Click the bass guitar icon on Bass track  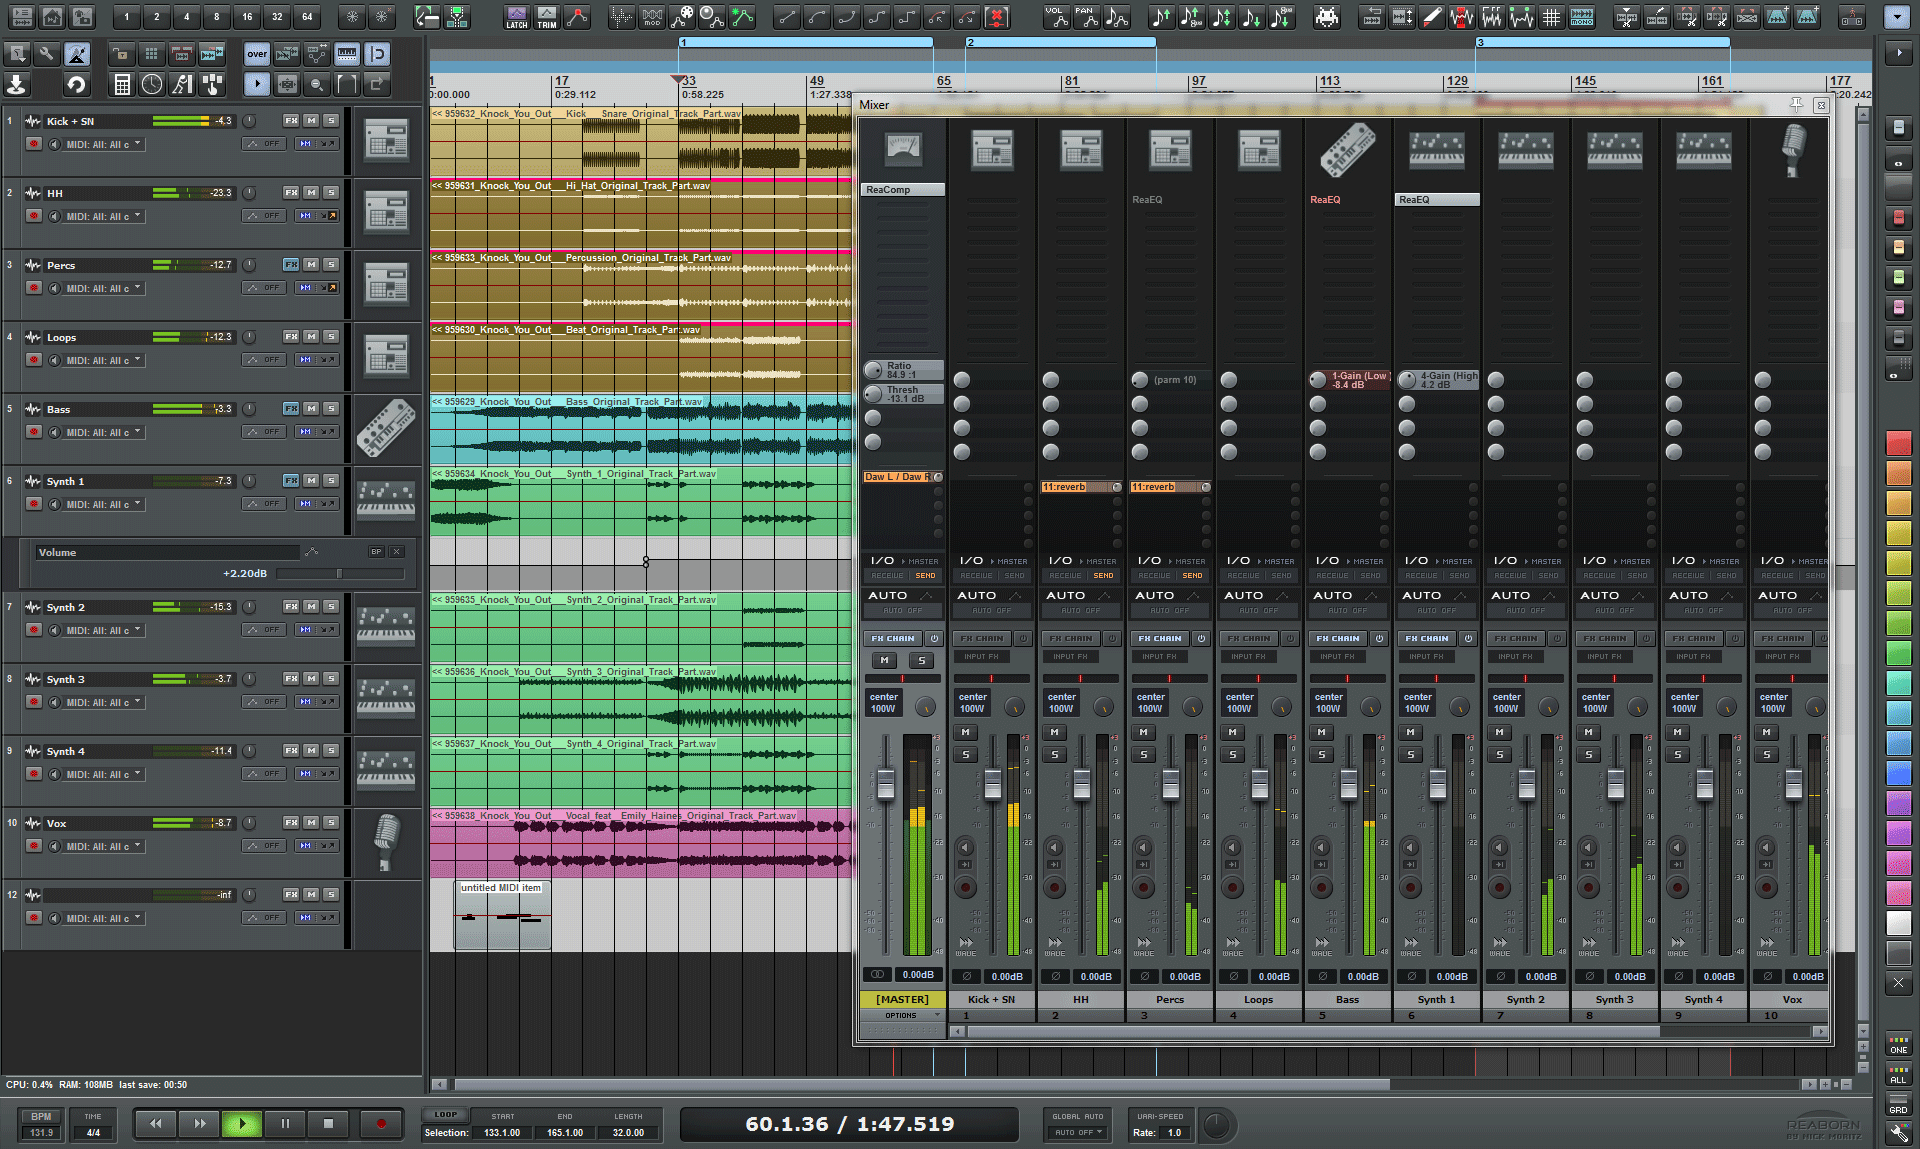(x=386, y=428)
